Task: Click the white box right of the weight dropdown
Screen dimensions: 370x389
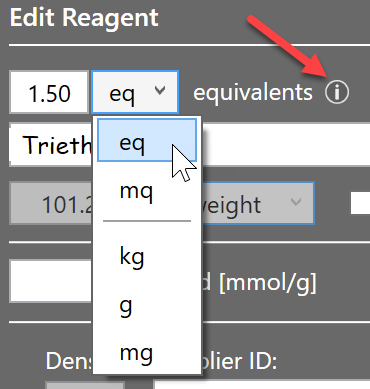Action: point(360,203)
